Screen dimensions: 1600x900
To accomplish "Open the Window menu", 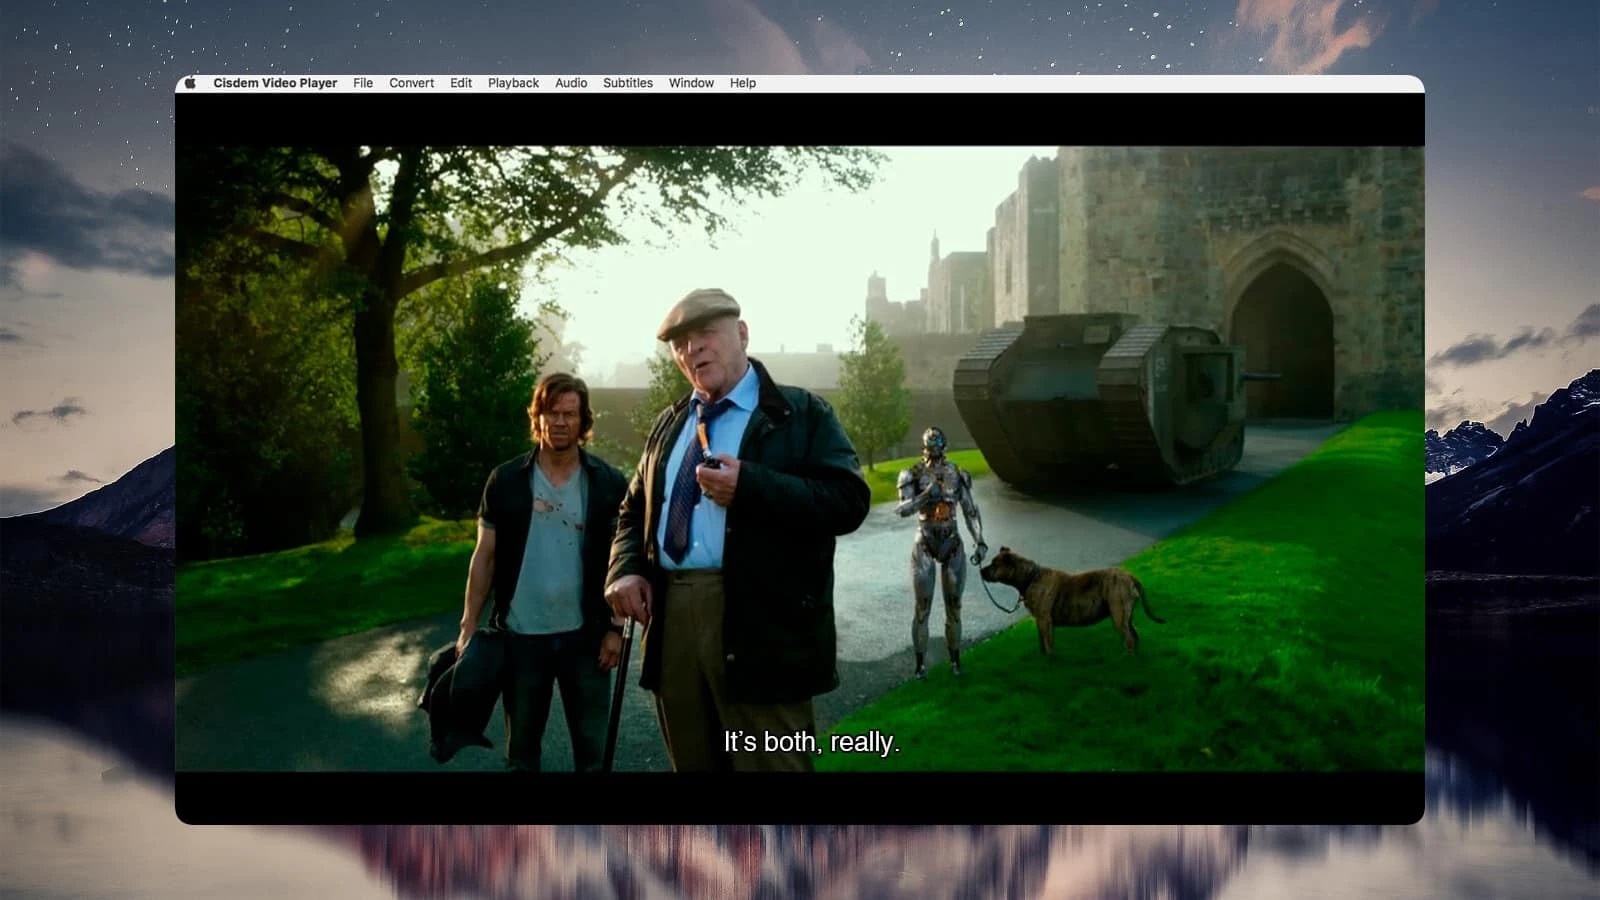I will (691, 83).
